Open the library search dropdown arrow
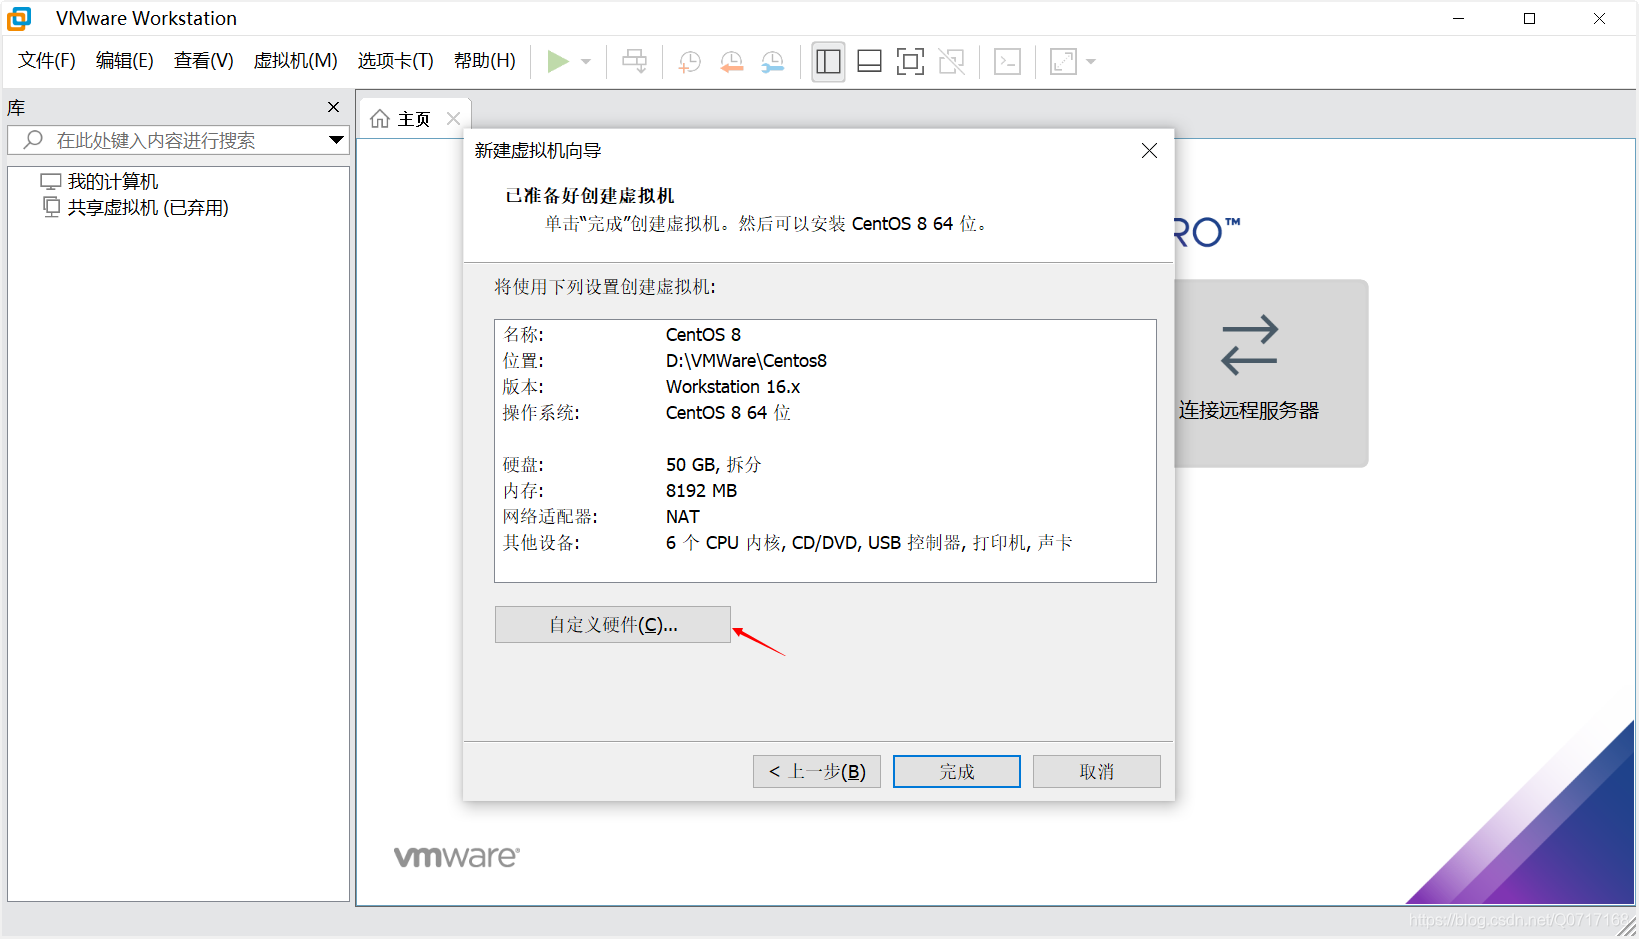This screenshot has height=939, width=1639. coord(337,140)
